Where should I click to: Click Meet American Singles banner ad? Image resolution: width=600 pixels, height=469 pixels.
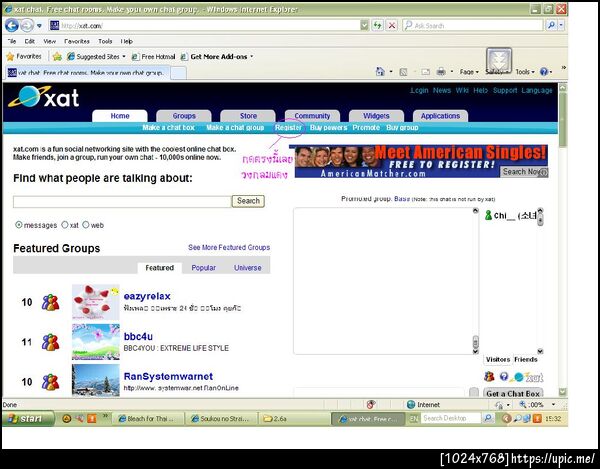click(421, 161)
